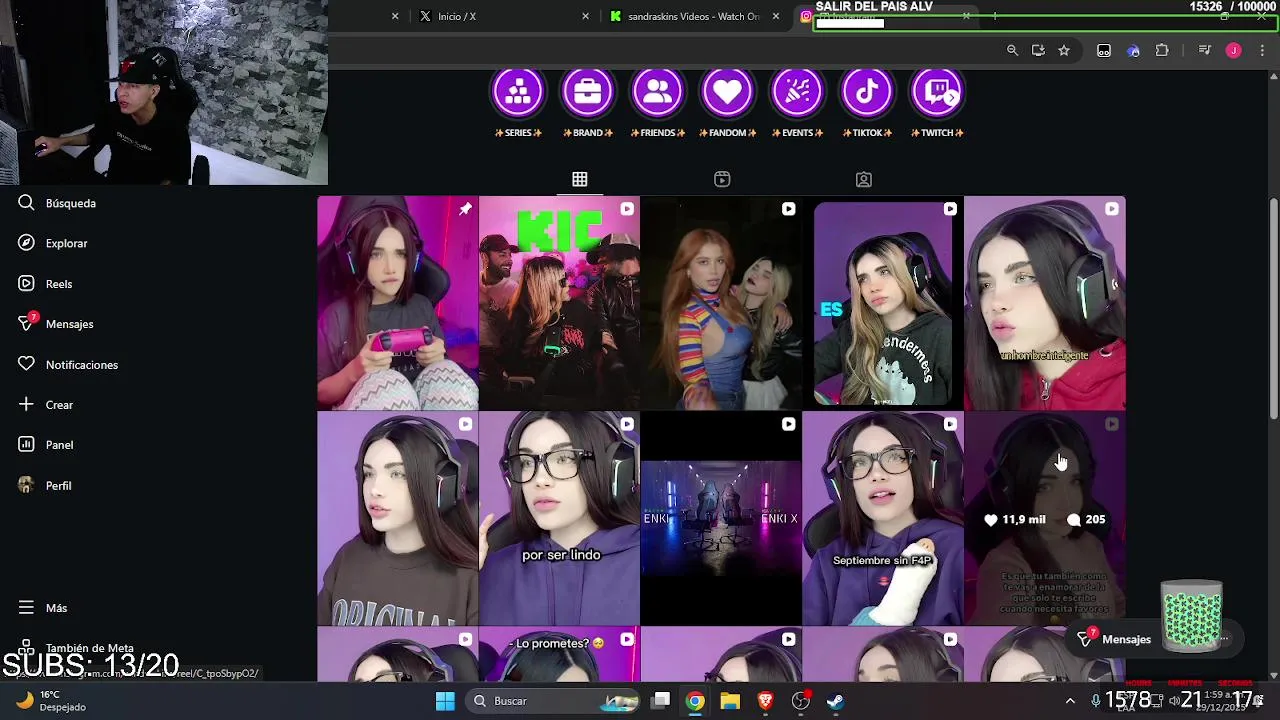Open the Chrome three-dot menu
This screenshot has width=1280, height=720.
click(x=1262, y=50)
